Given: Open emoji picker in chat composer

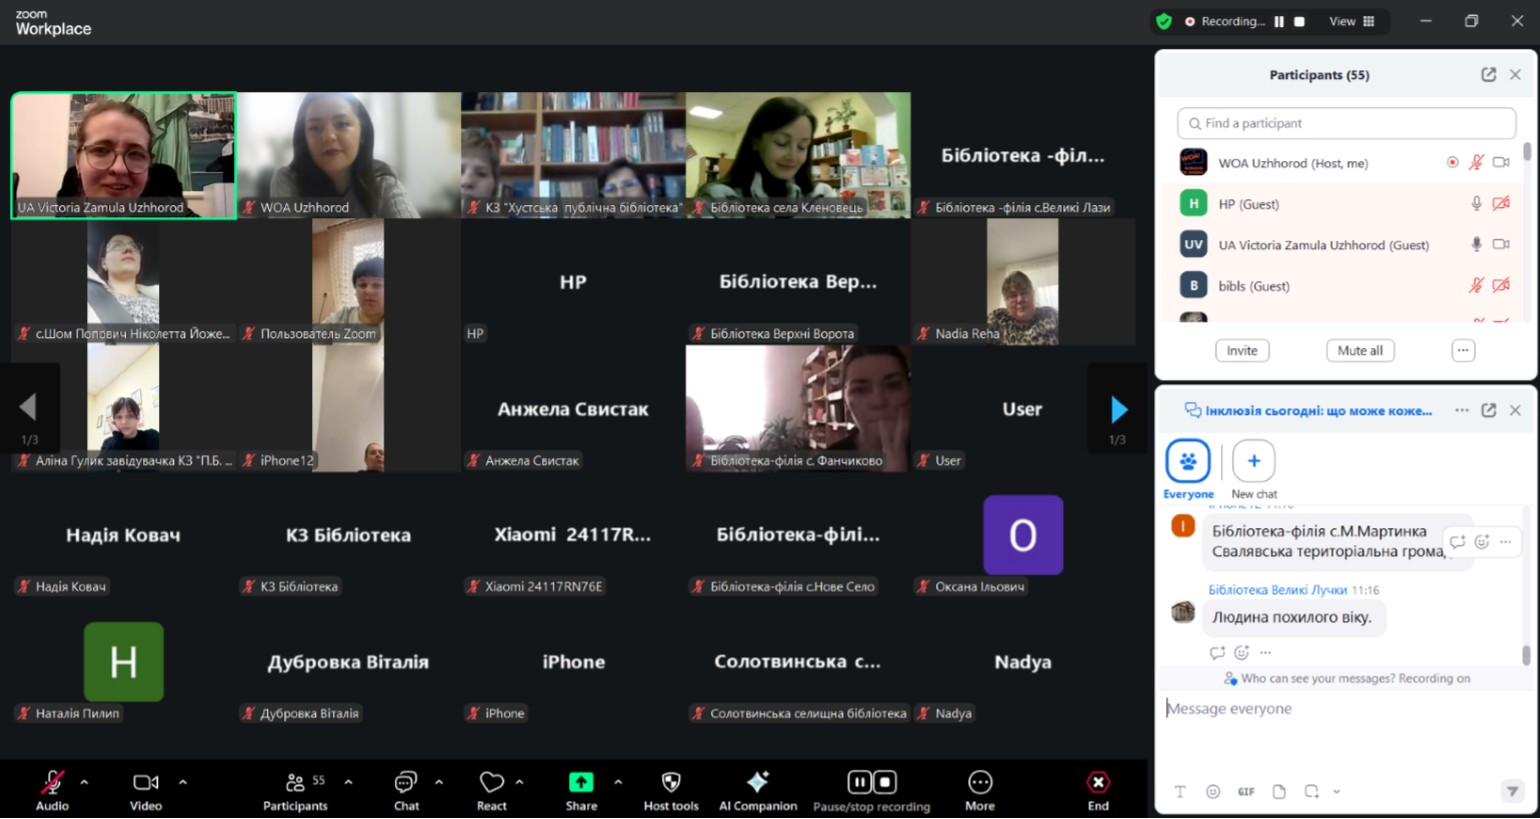Looking at the screenshot, I should pyautogui.click(x=1213, y=792).
